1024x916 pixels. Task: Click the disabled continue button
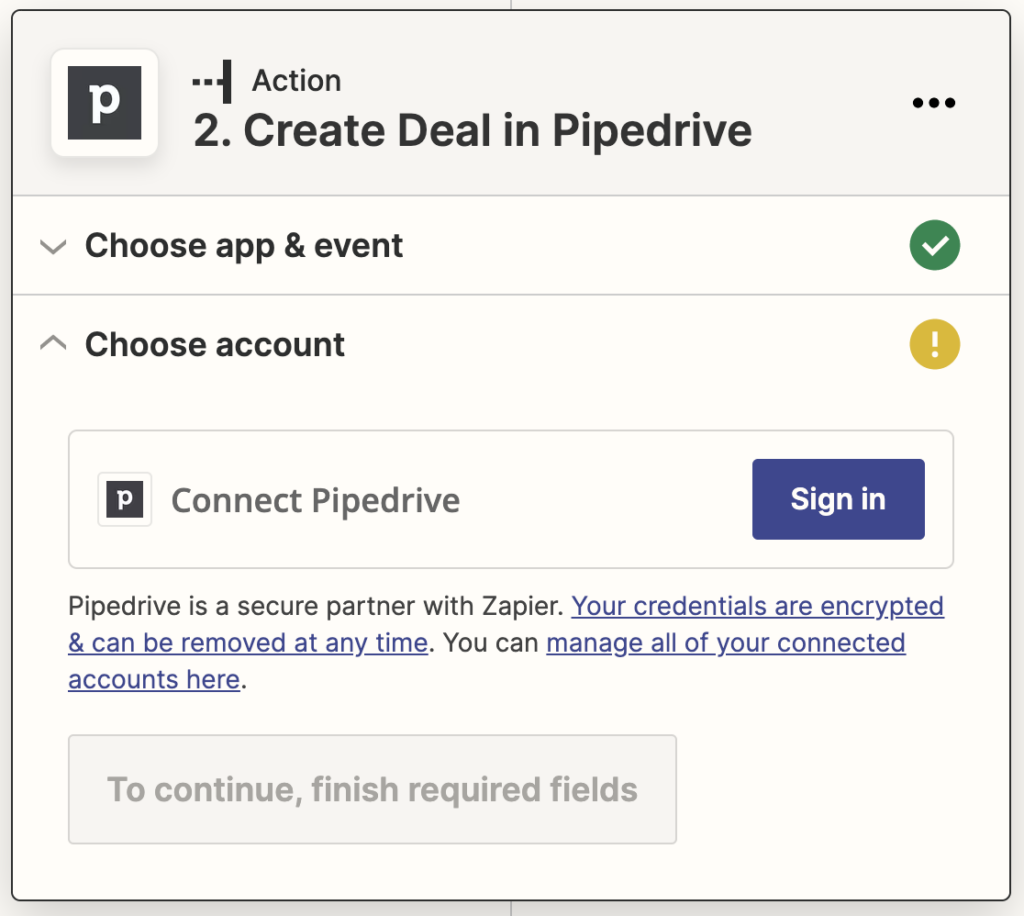[x=372, y=789]
